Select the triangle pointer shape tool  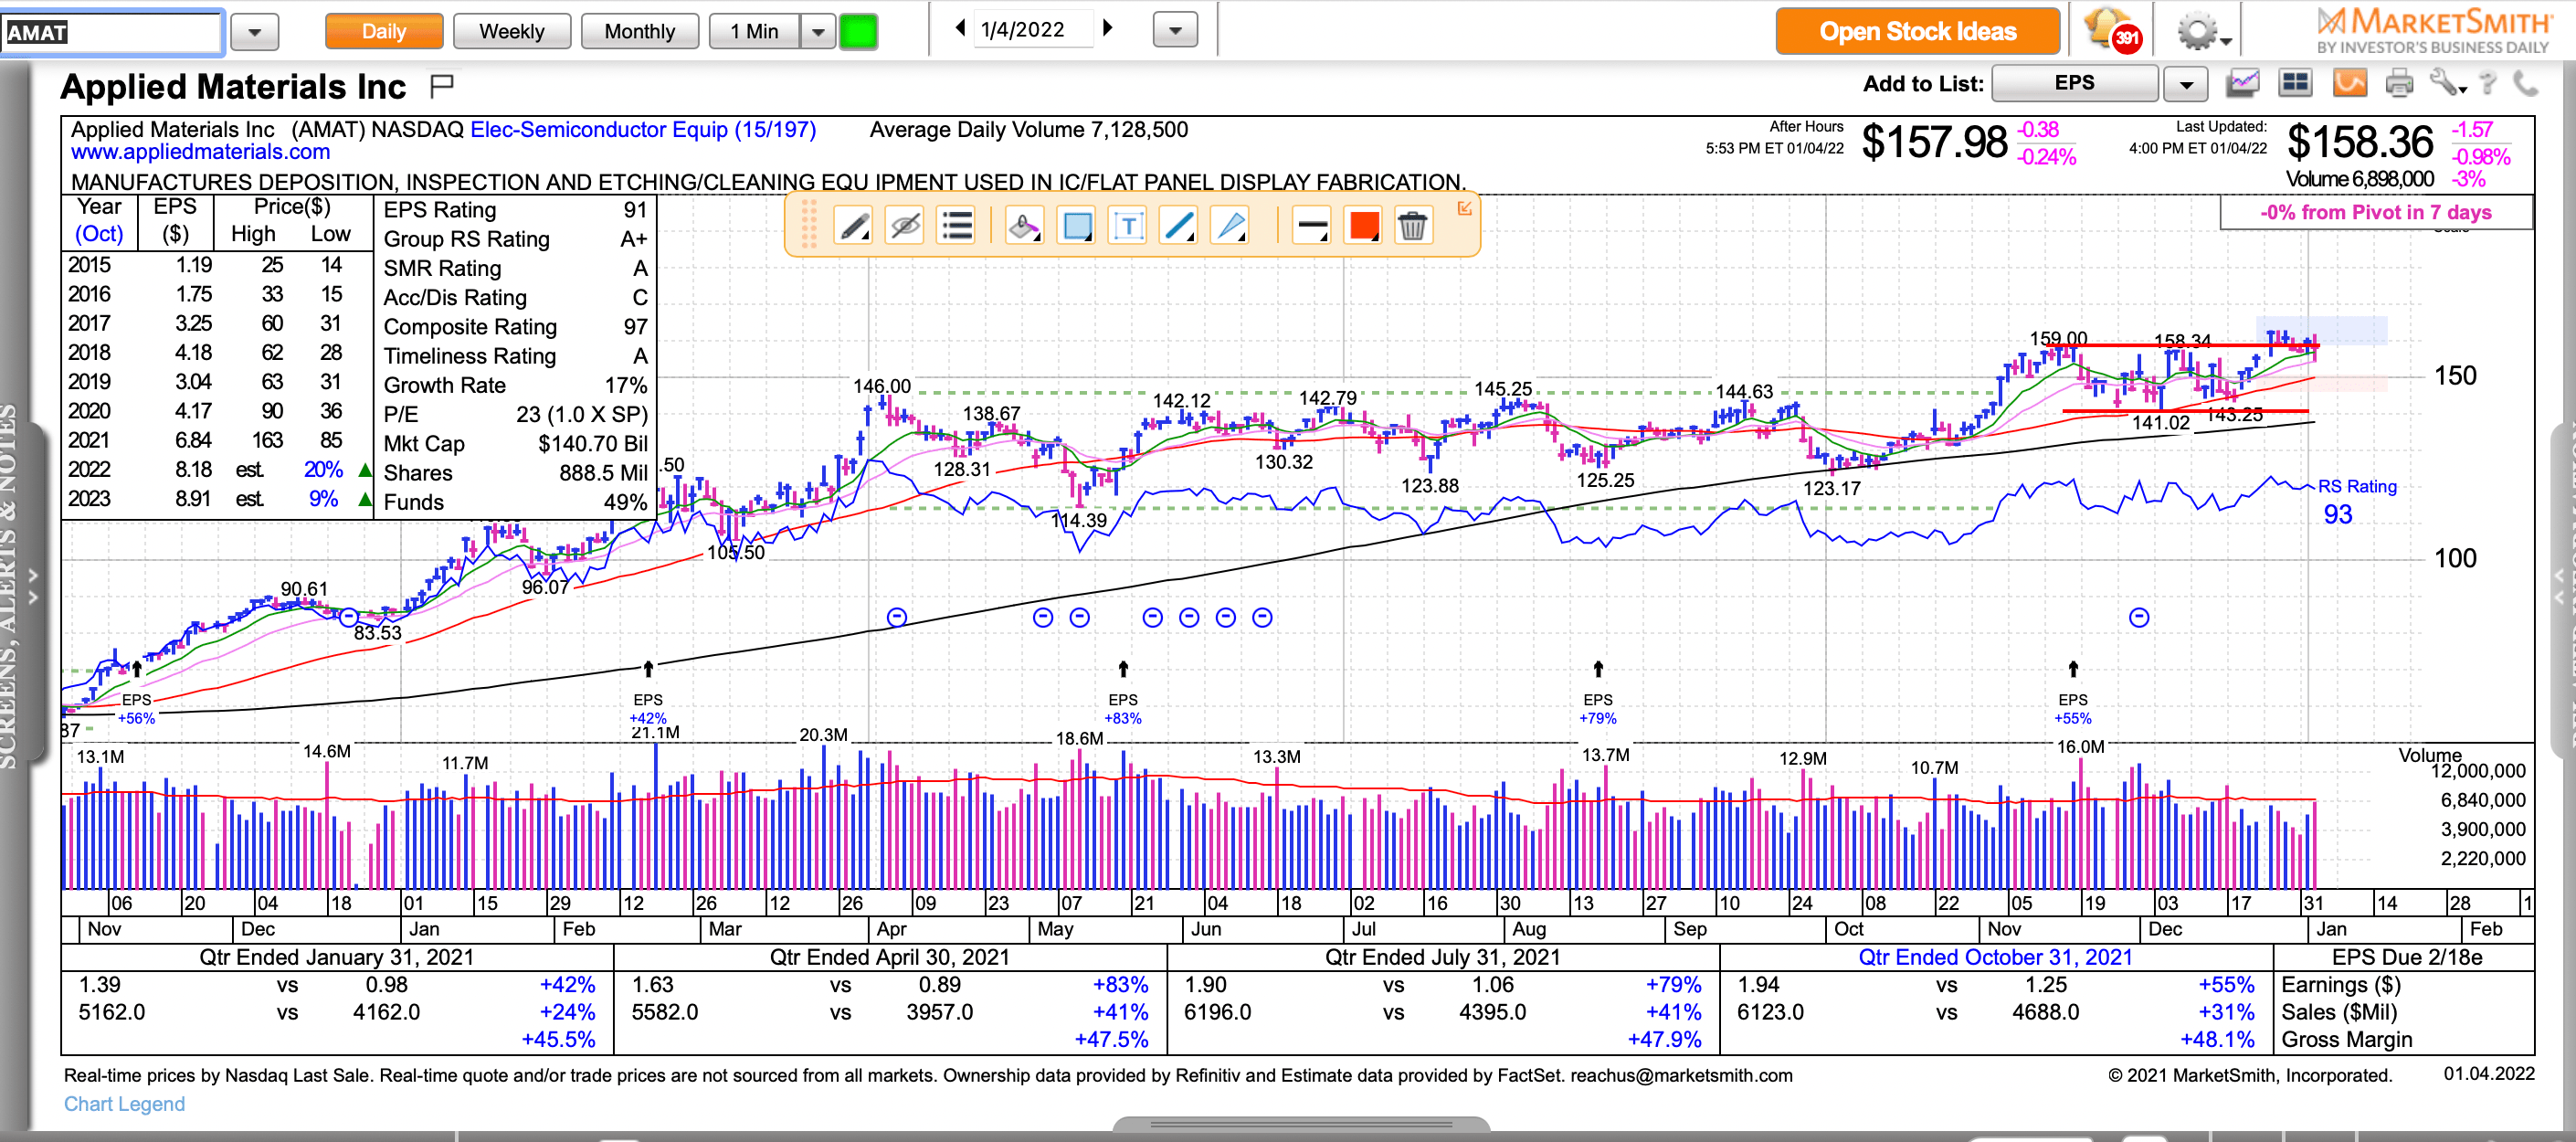(1231, 226)
